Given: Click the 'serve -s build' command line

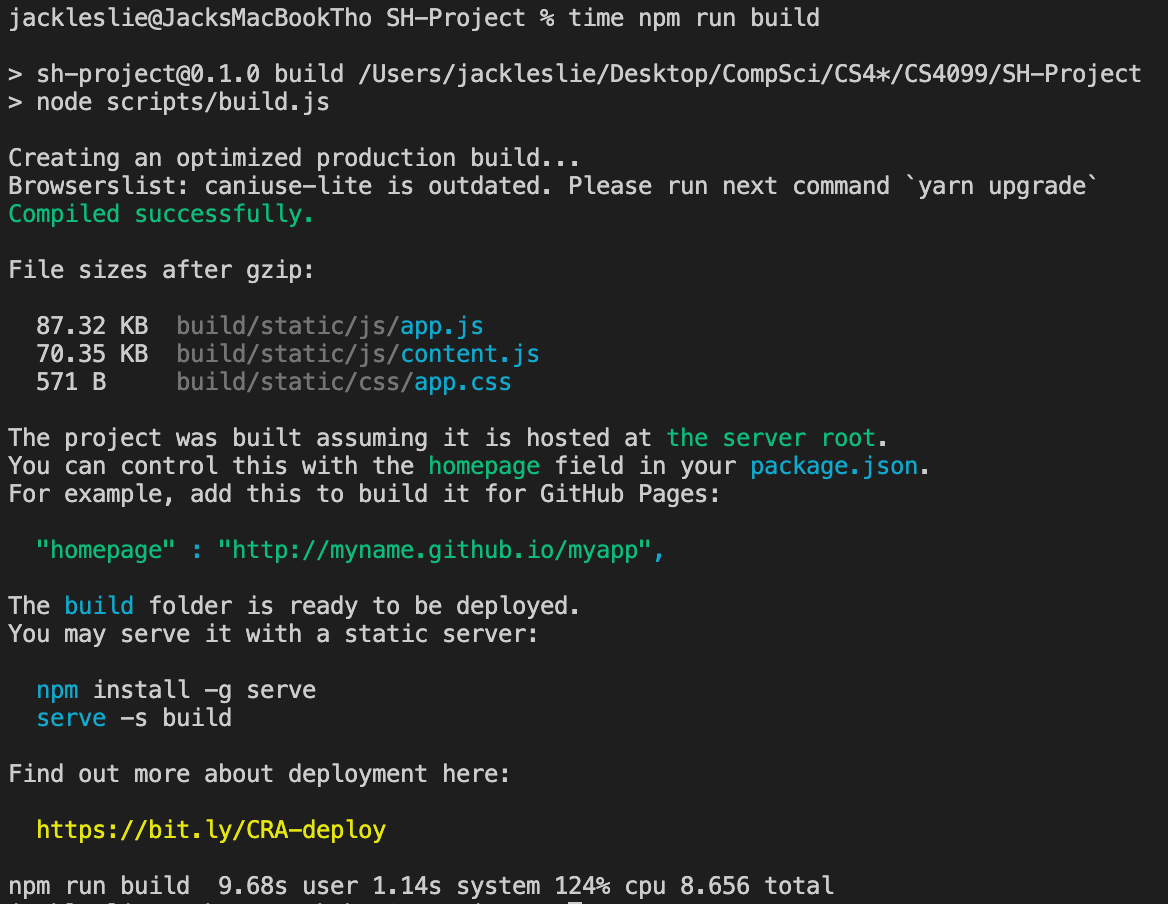Looking at the screenshot, I should pos(134,718).
